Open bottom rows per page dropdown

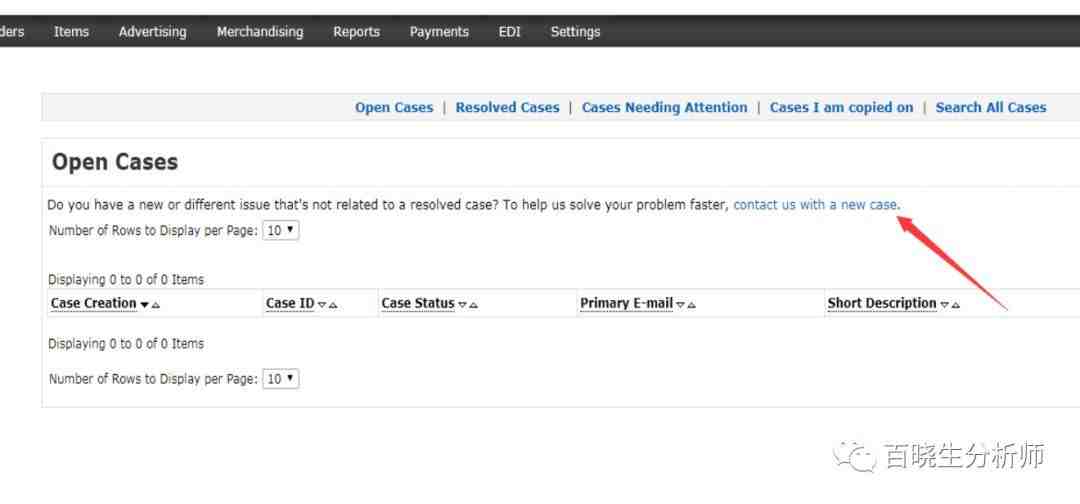point(281,379)
